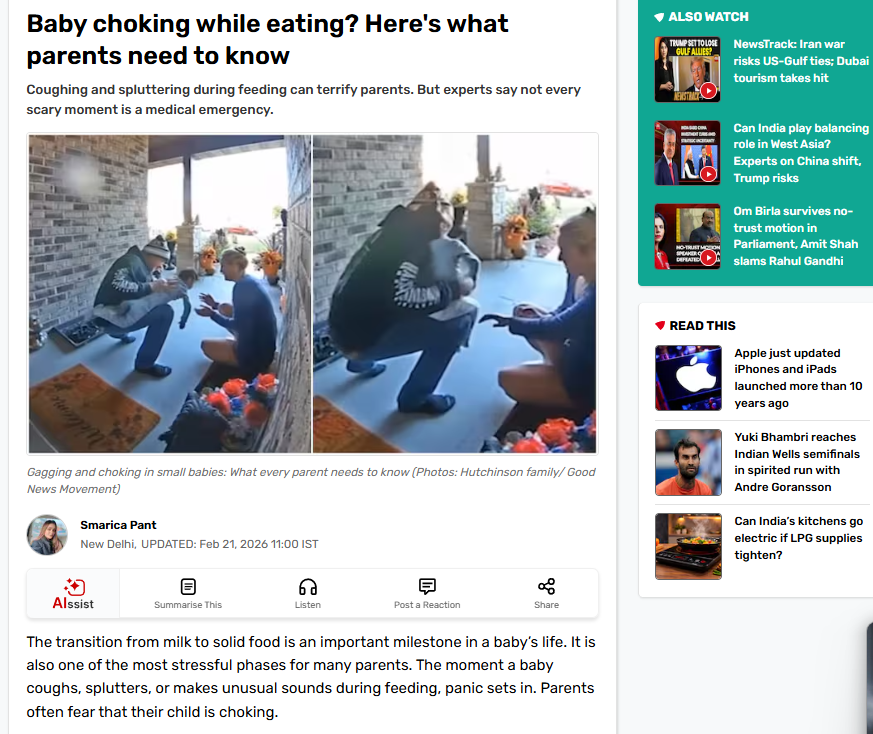Viewport: 873px width, 734px height.
Task: Open the Yuki Bhambri photo thumbnail
Action: click(688, 462)
